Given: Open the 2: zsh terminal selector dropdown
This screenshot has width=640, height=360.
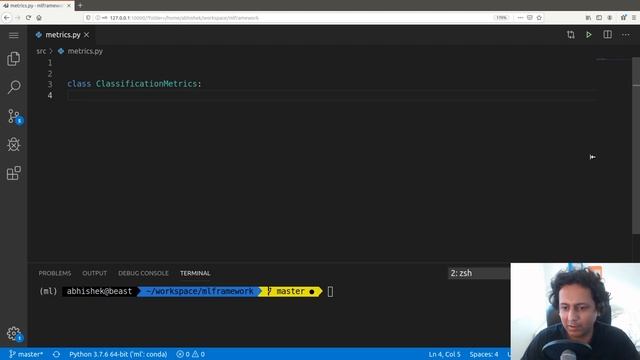Looking at the screenshot, I should tap(479, 273).
